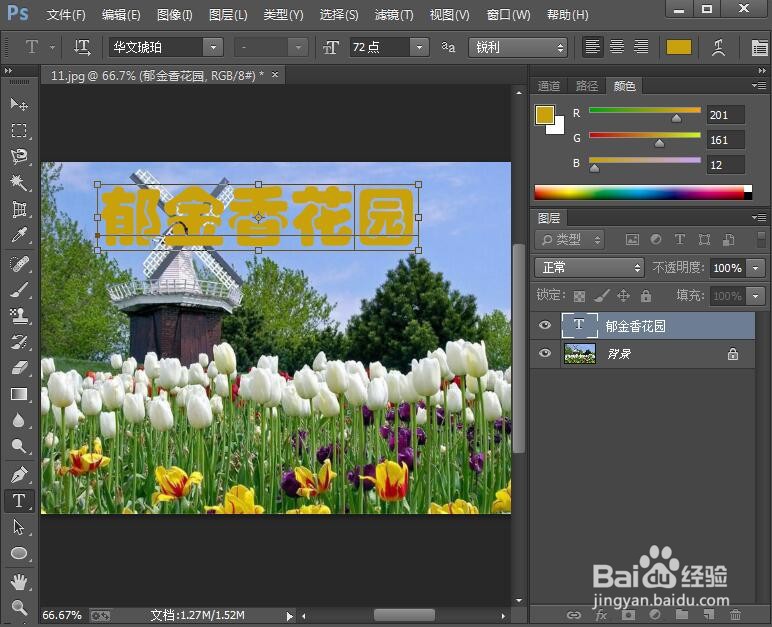The width and height of the screenshot is (772, 627).
Task: Select the Rectangular Marquee tool
Action: tap(19, 131)
